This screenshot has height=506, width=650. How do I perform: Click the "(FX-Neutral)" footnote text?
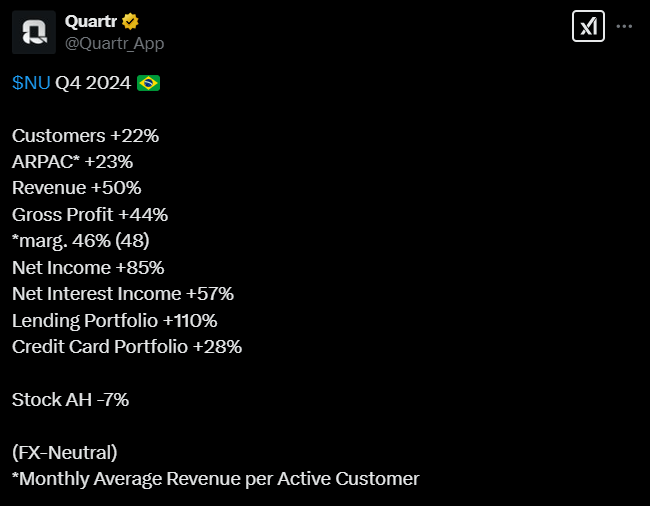point(65,452)
